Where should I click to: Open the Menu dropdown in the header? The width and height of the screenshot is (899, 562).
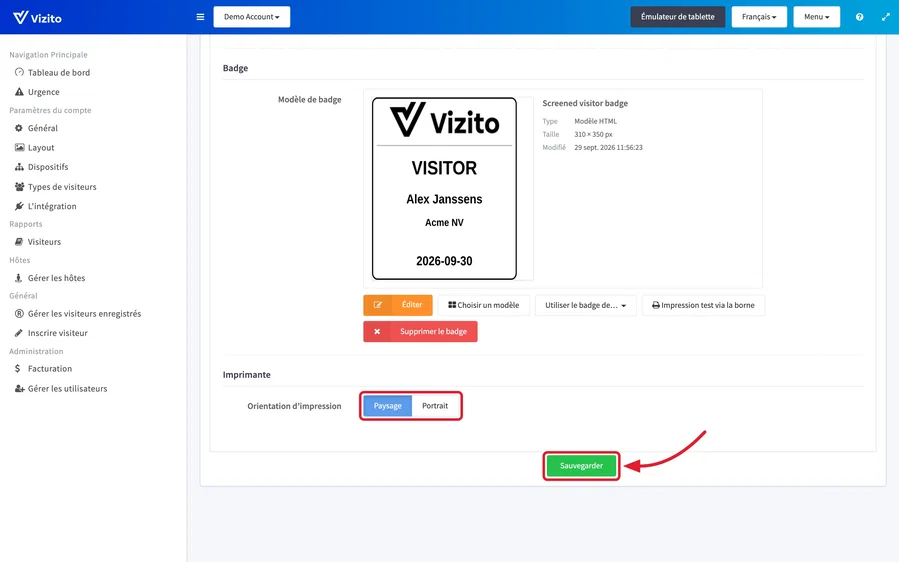816,17
